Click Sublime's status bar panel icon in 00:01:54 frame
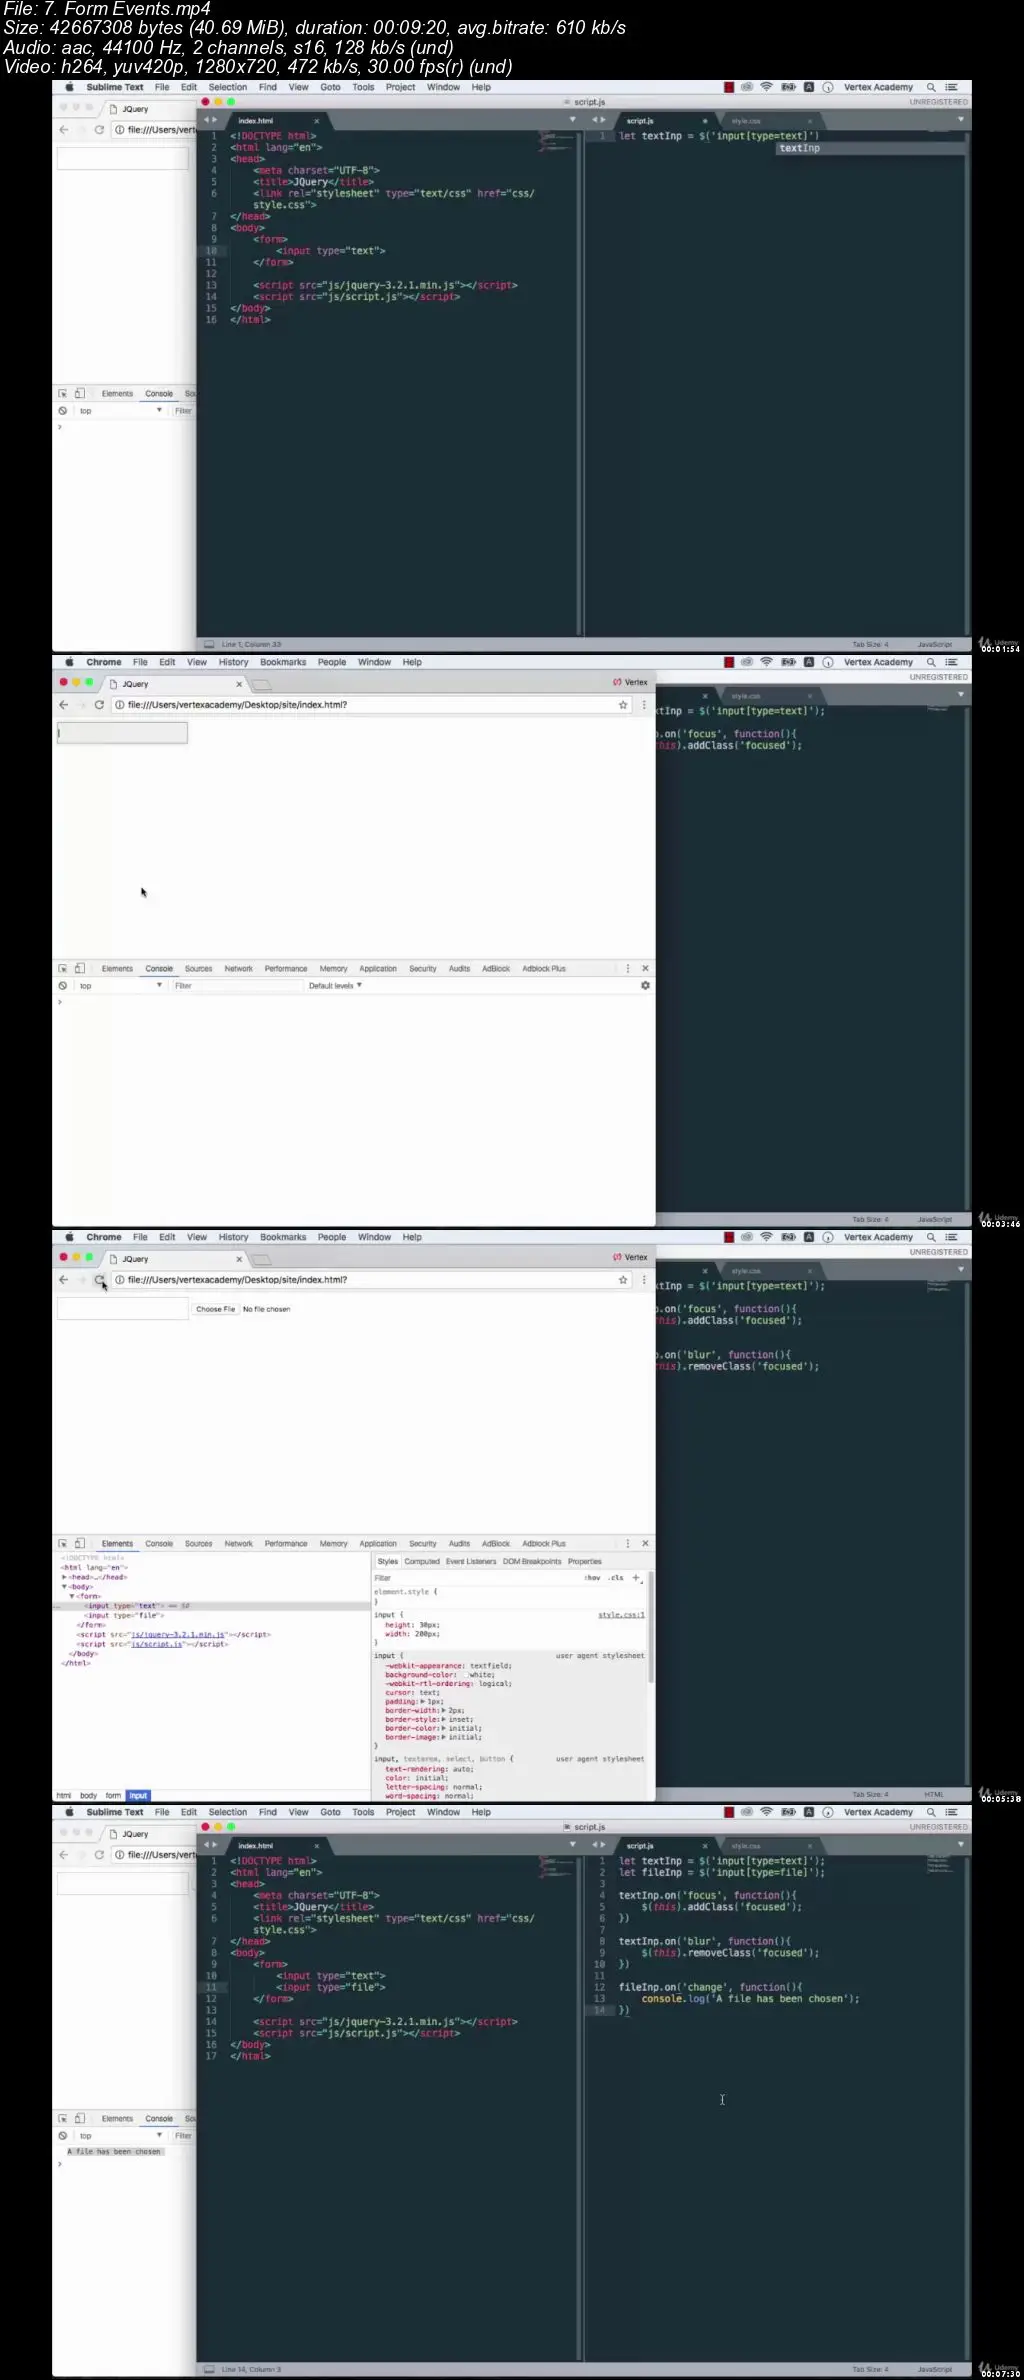The width and height of the screenshot is (1024, 2380). 209,644
